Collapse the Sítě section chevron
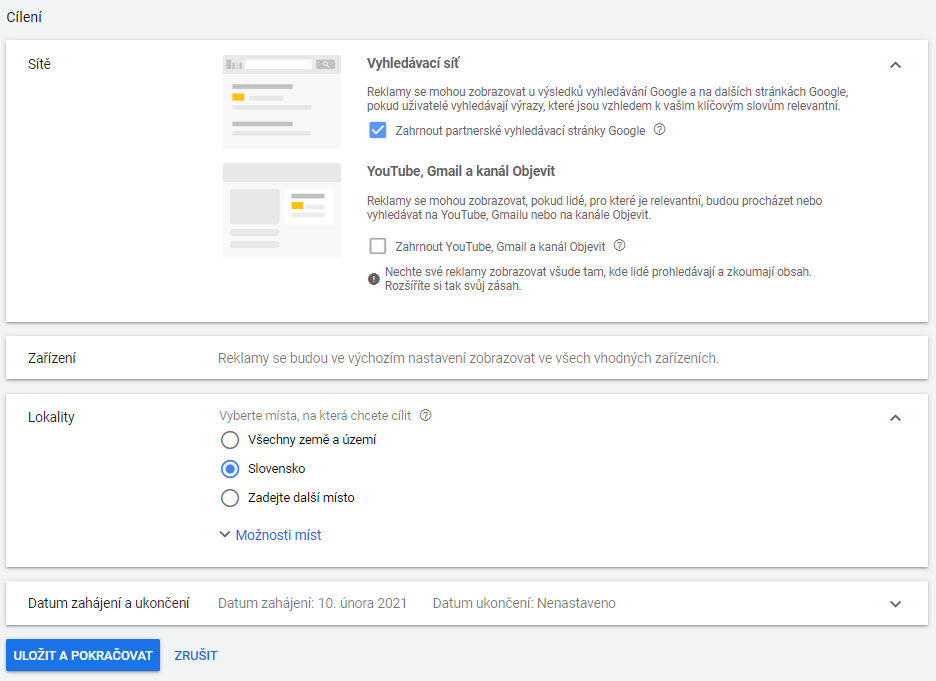Viewport: 936px width, 681px height. 895,64
